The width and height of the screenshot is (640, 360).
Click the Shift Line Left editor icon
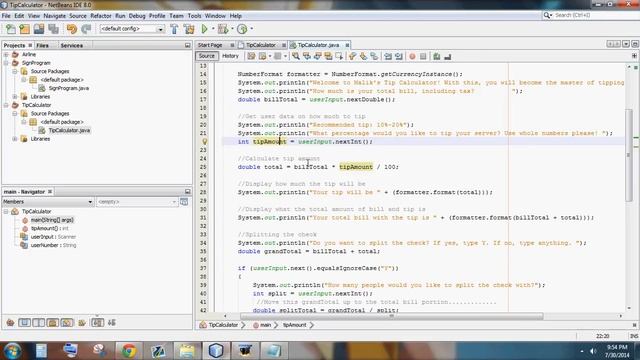(x=388, y=56)
